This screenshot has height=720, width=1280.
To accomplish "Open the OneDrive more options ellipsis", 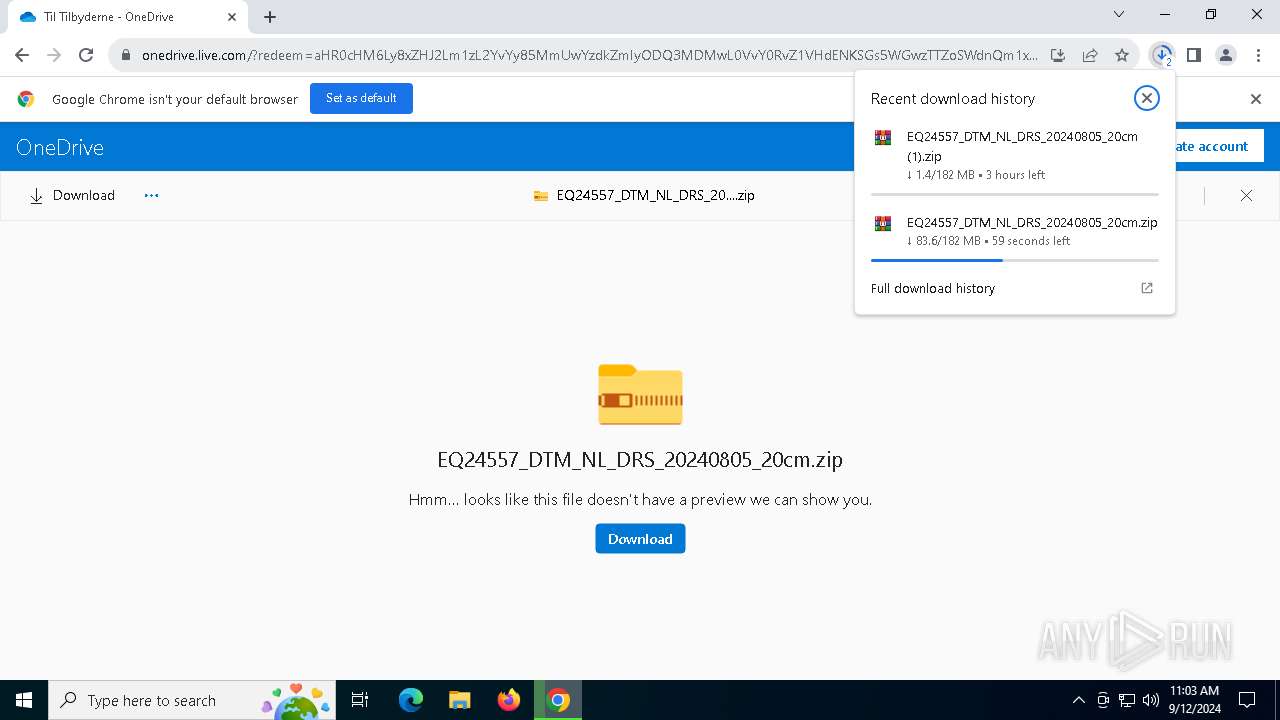I will click(152, 195).
